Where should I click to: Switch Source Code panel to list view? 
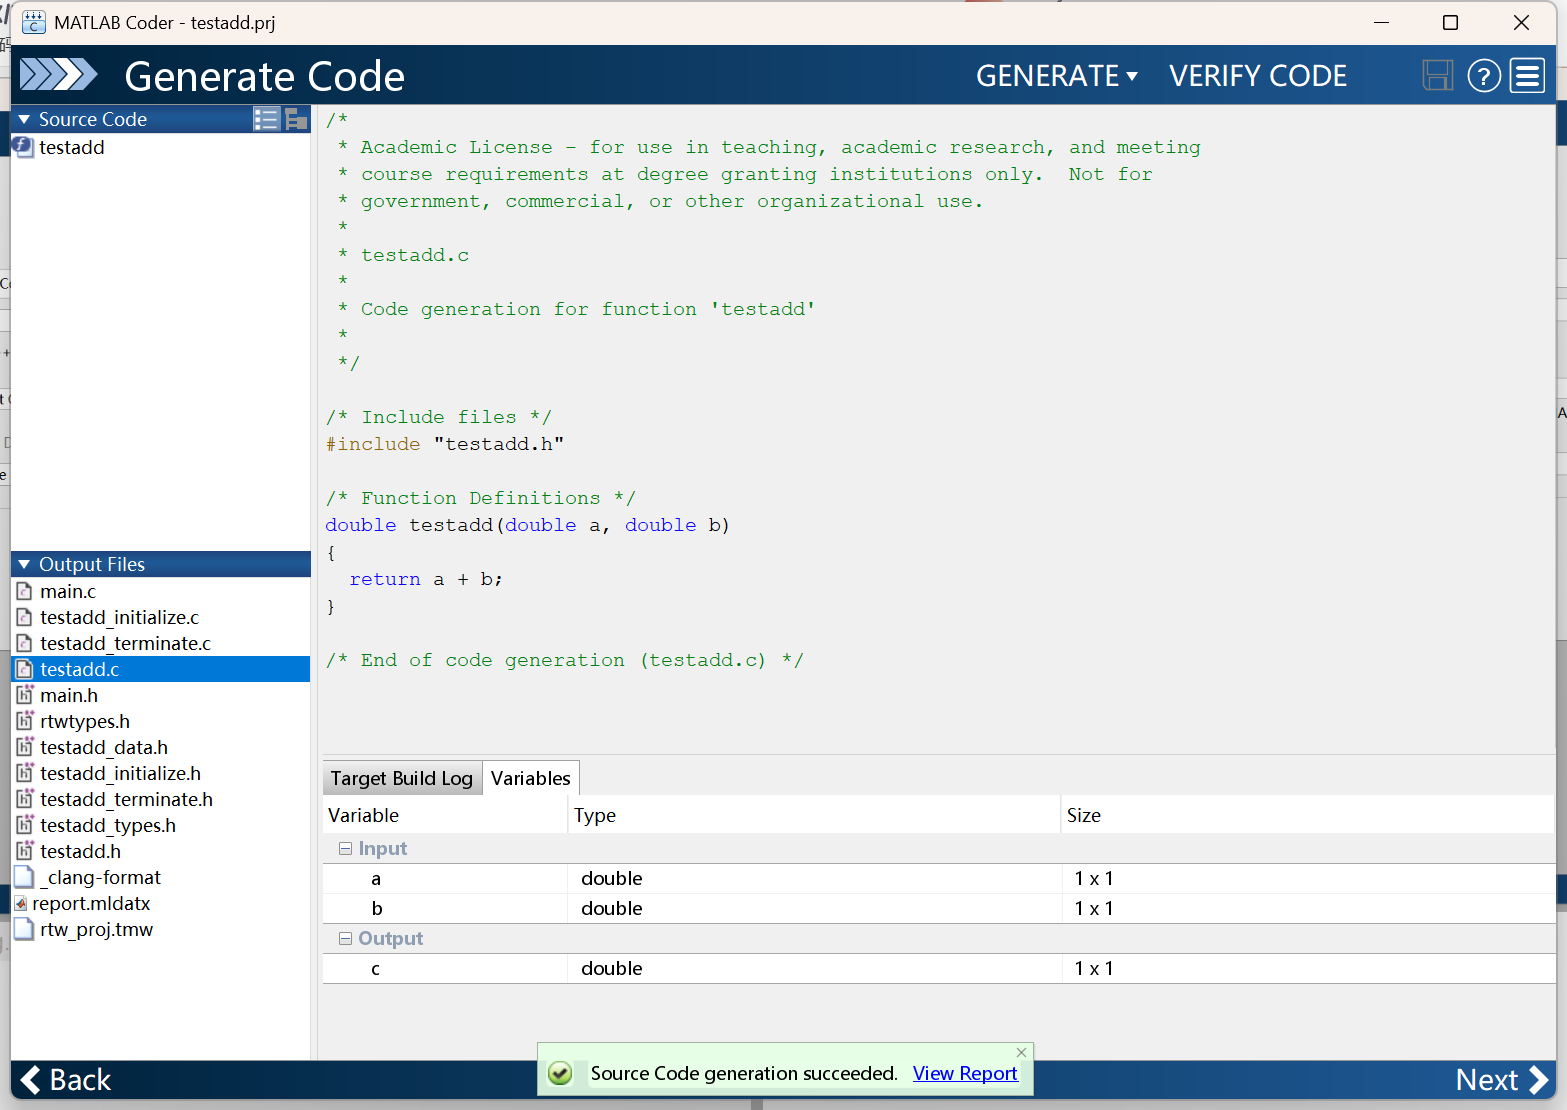pos(266,119)
